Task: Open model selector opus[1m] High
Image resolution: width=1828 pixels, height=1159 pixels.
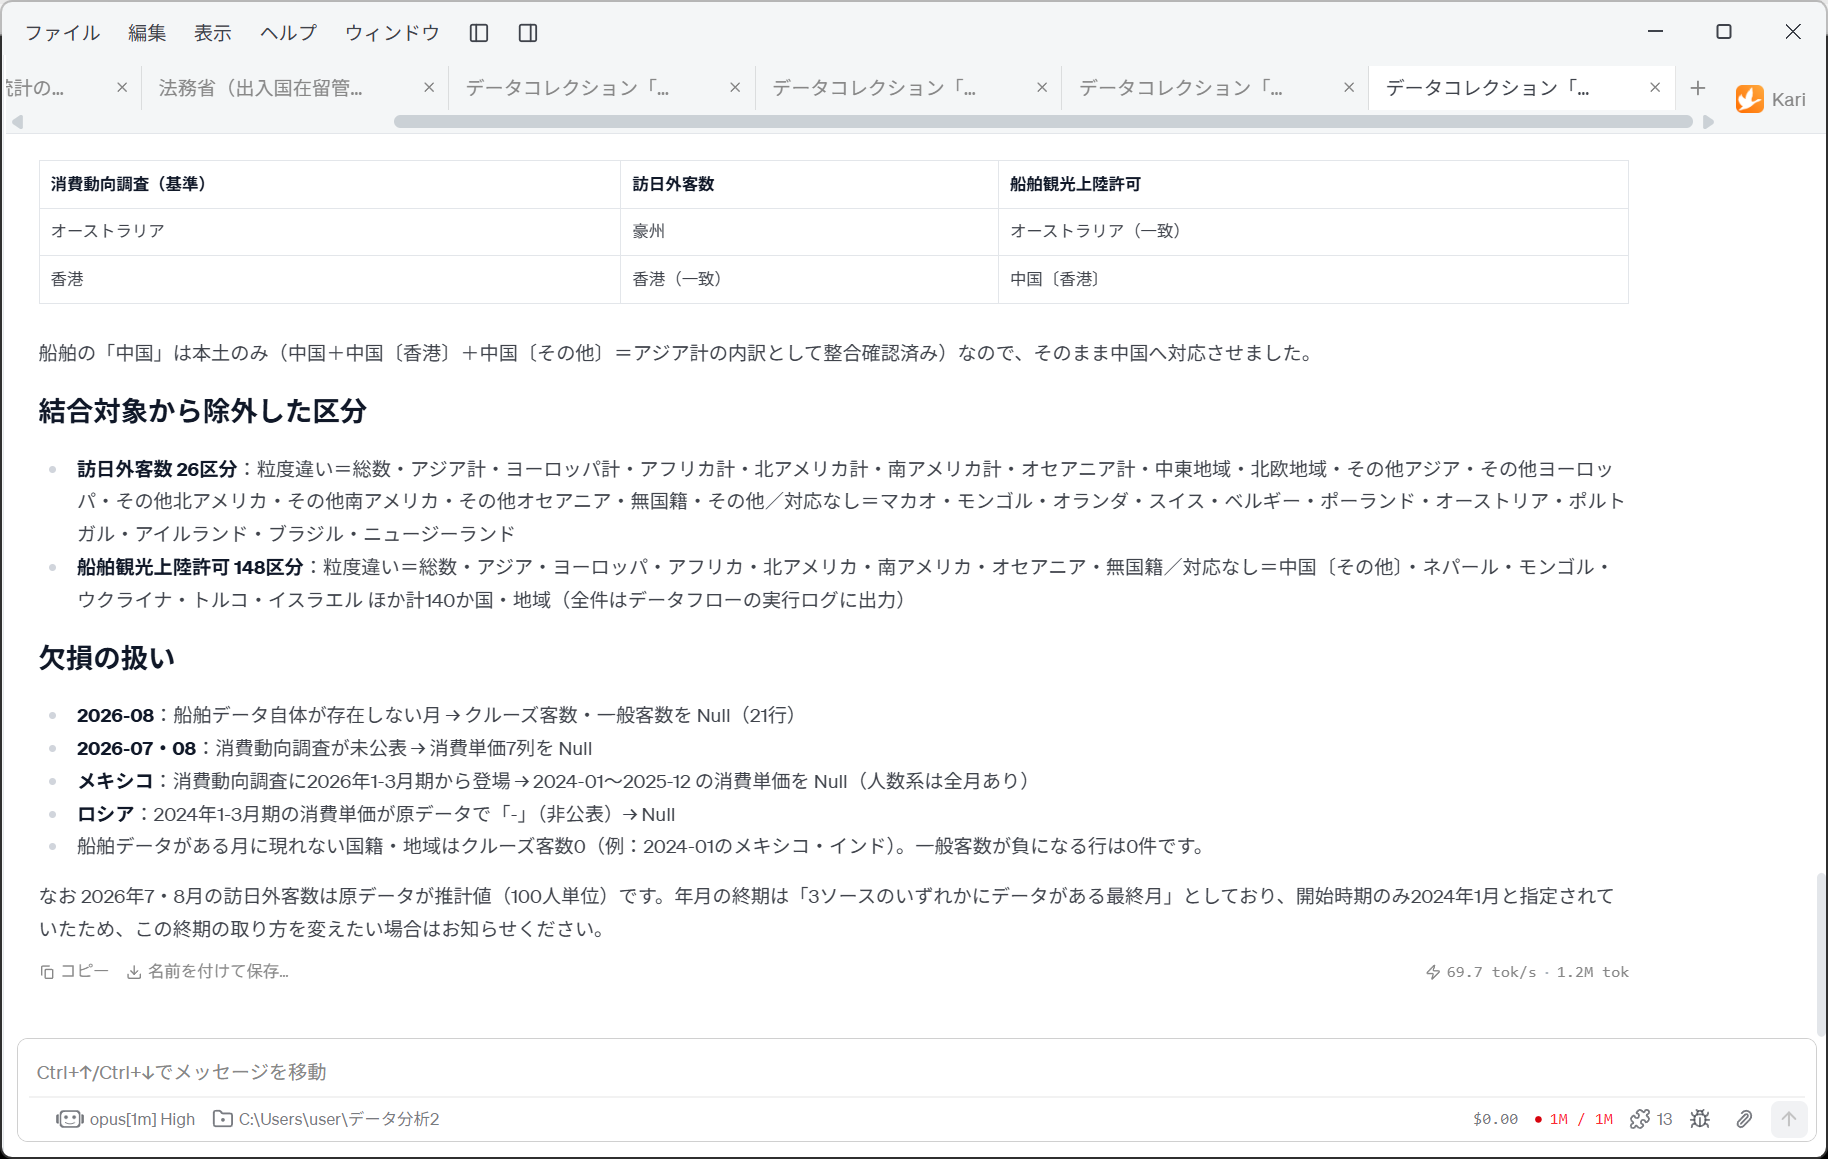Action: coord(126,1119)
